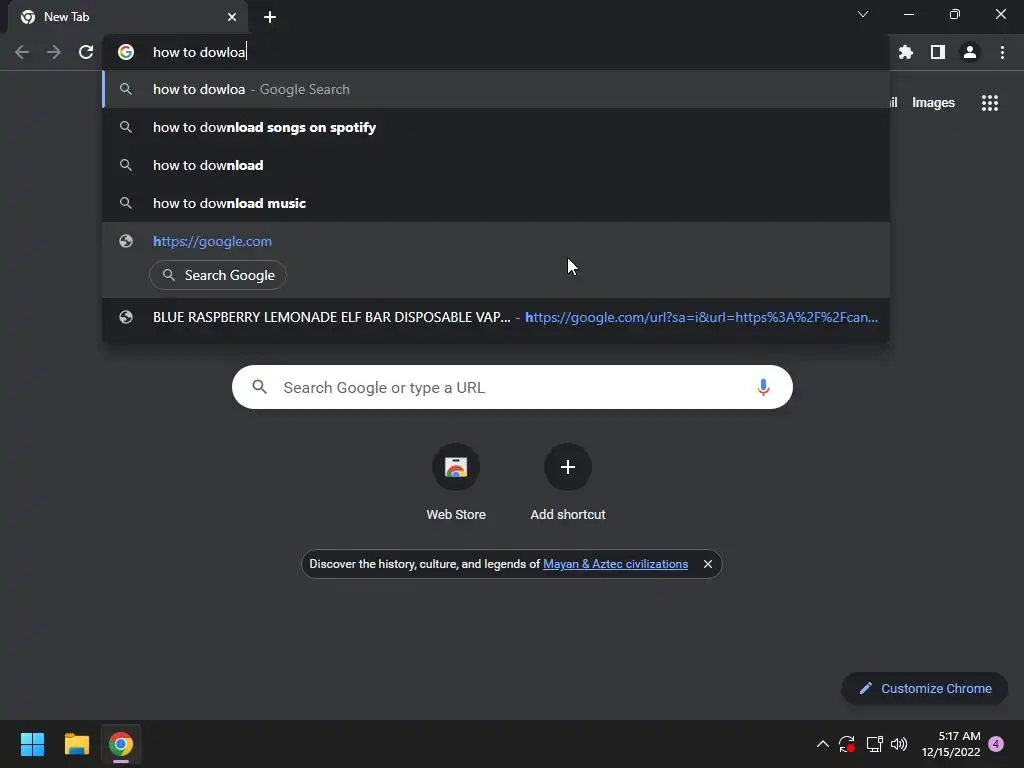Open the notification count badge

(x=996, y=744)
